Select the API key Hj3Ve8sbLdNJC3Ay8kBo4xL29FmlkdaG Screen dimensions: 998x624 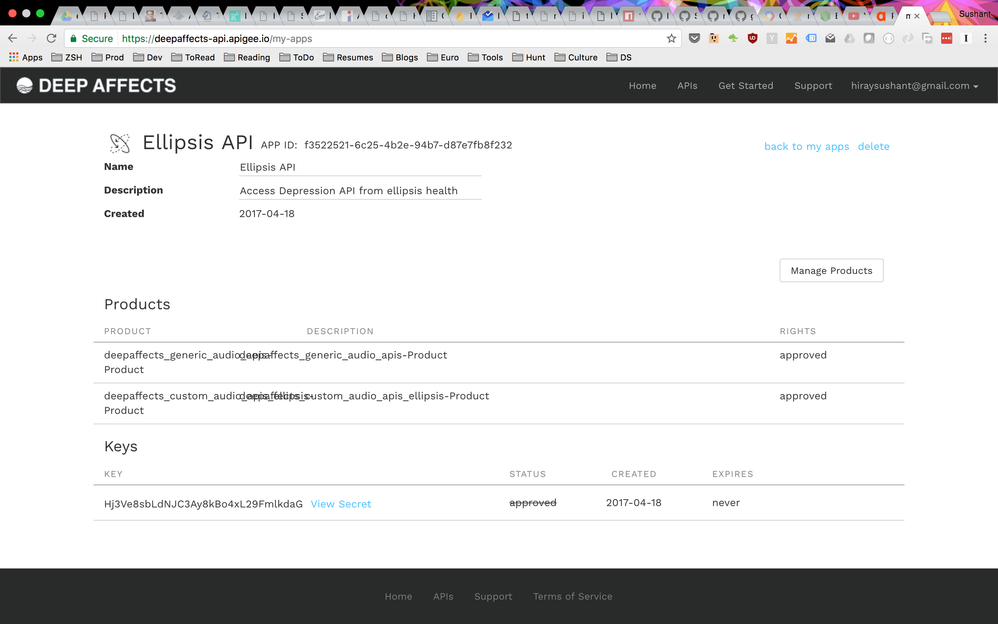coord(204,504)
